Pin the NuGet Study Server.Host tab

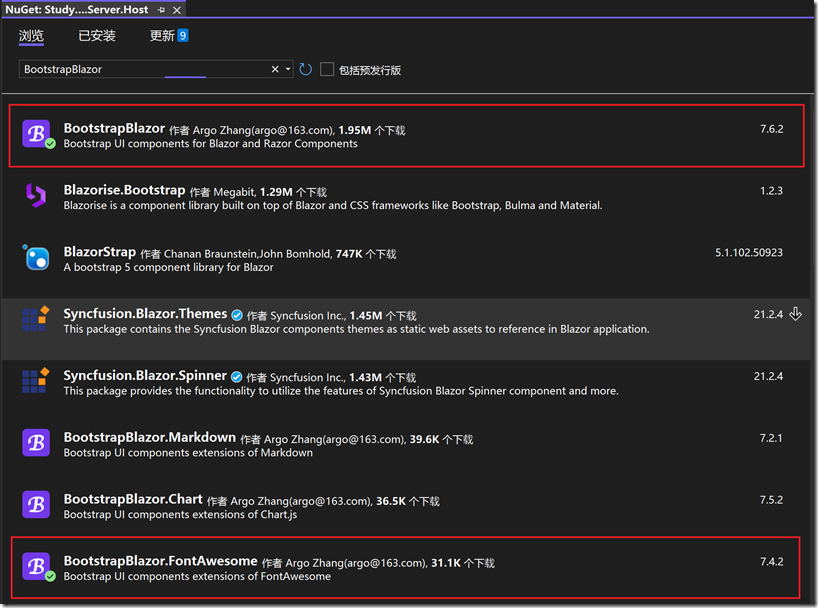coord(161,10)
